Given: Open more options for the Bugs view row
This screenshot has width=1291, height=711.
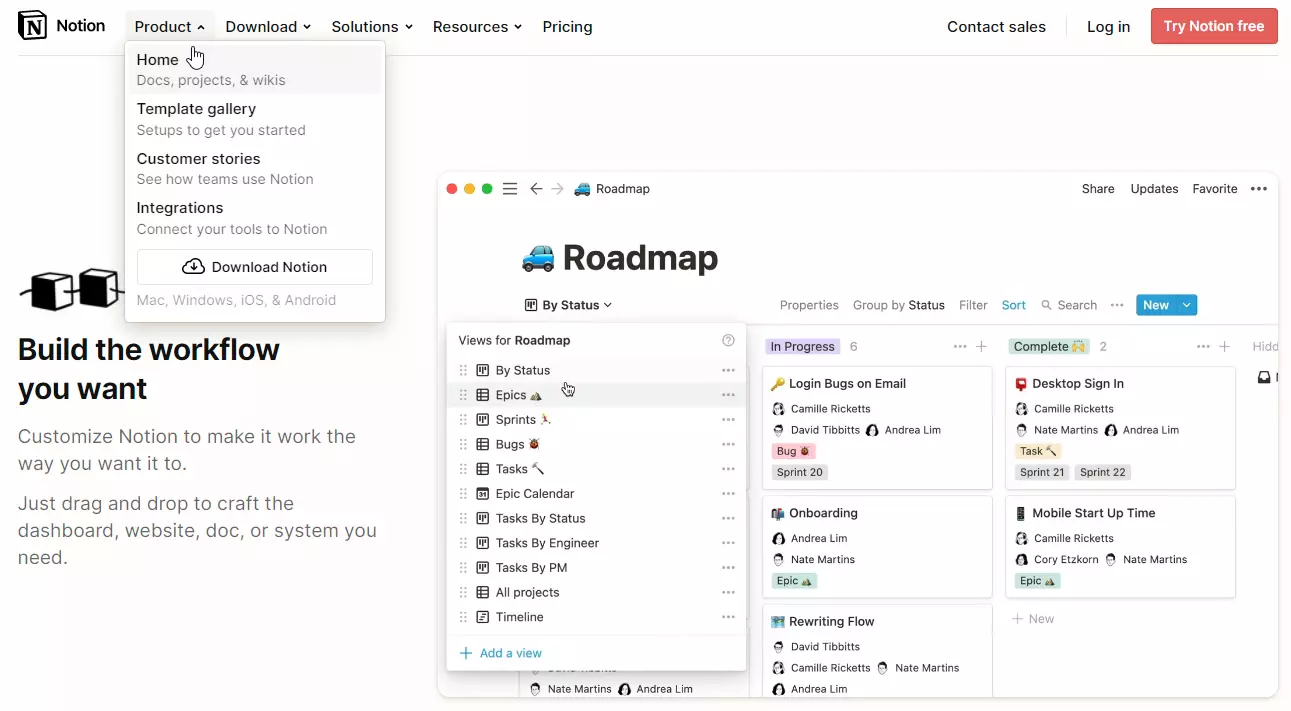Looking at the screenshot, I should pyautogui.click(x=728, y=445).
